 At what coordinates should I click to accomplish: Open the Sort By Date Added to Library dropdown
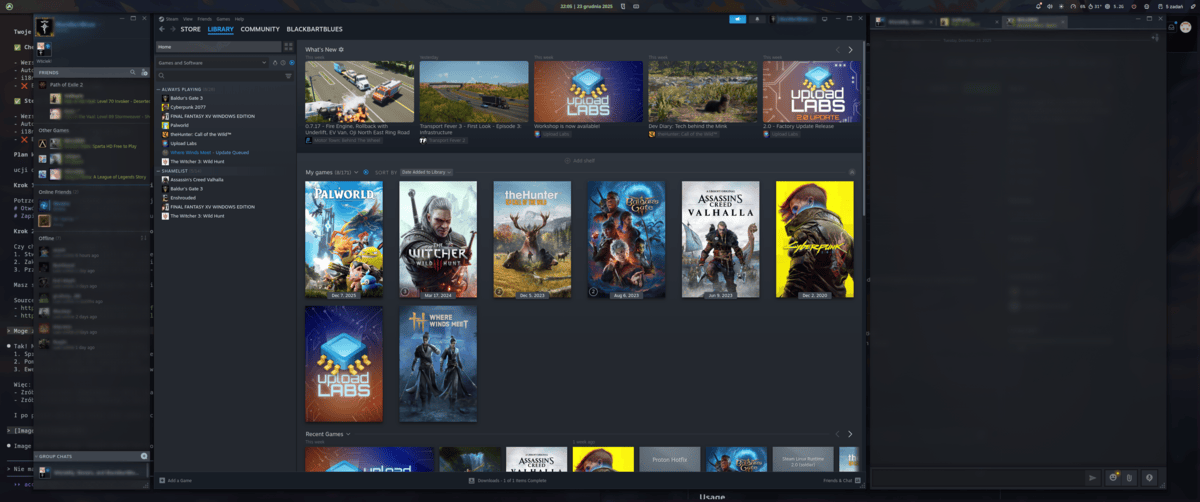427,172
